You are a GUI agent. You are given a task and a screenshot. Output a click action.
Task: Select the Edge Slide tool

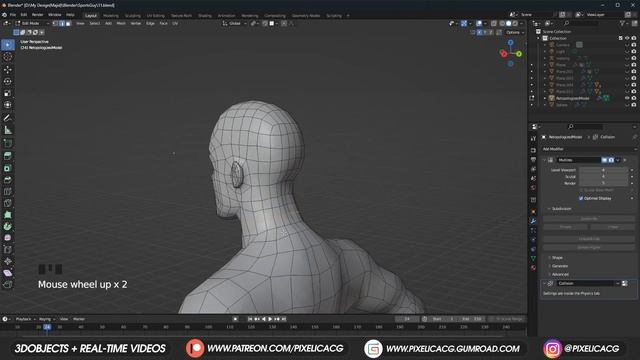8,250
